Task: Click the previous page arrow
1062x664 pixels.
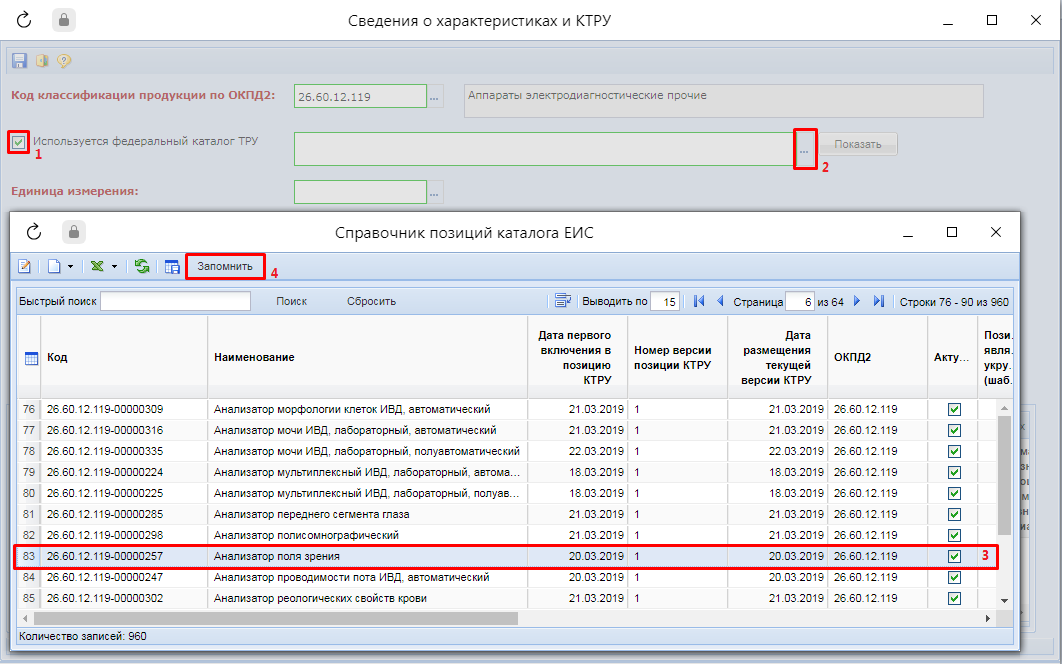Action: point(719,301)
